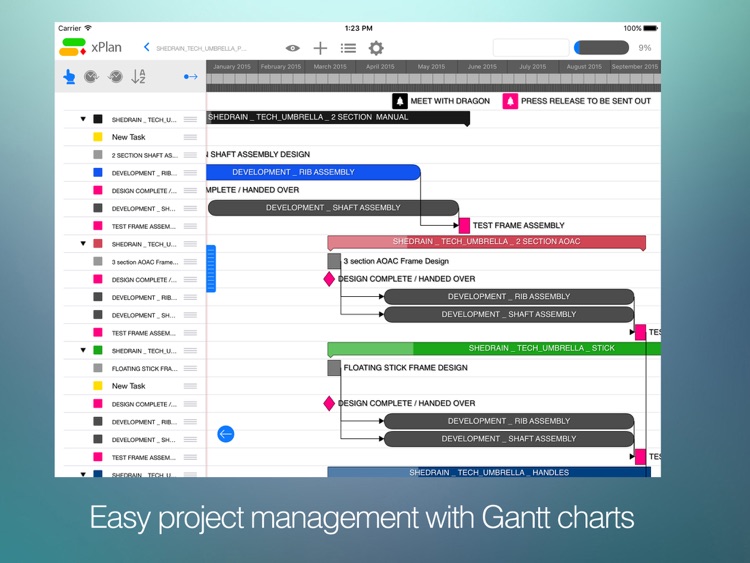
Task: Open settings gear icon
Action: tap(376, 48)
